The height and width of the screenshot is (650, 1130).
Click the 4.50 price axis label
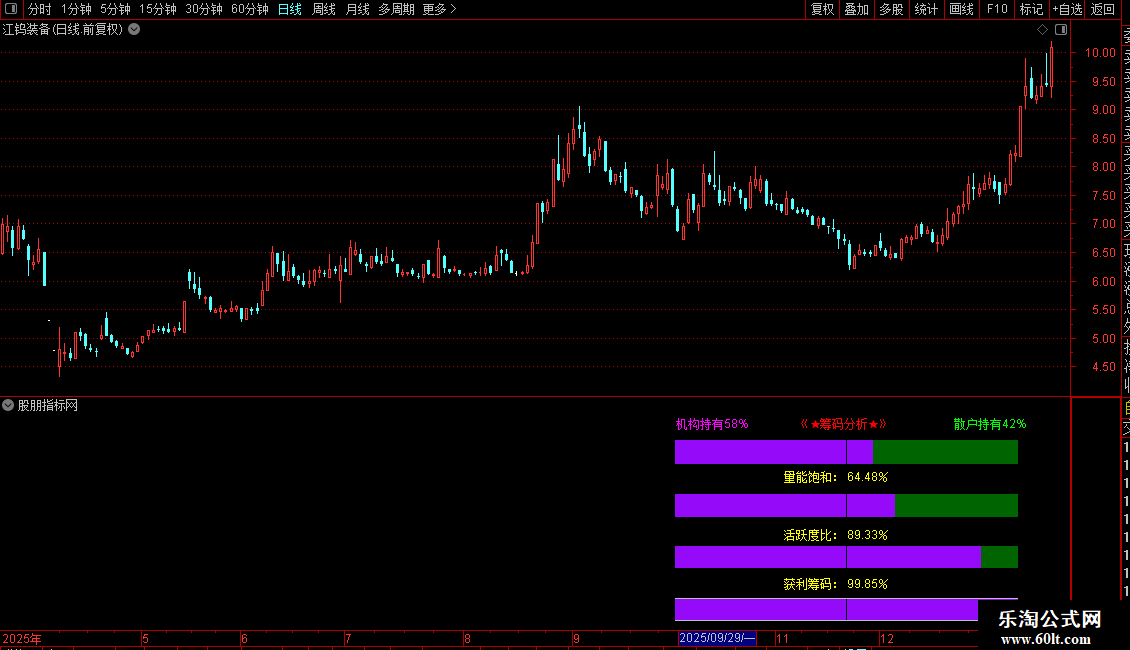[1103, 366]
